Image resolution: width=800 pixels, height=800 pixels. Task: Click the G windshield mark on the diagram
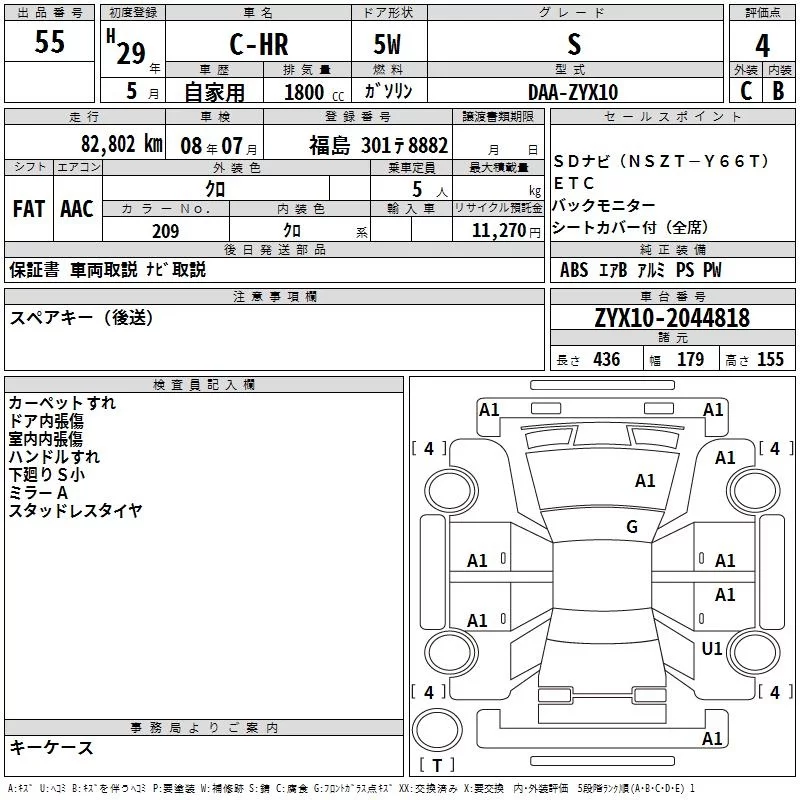pos(632,527)
